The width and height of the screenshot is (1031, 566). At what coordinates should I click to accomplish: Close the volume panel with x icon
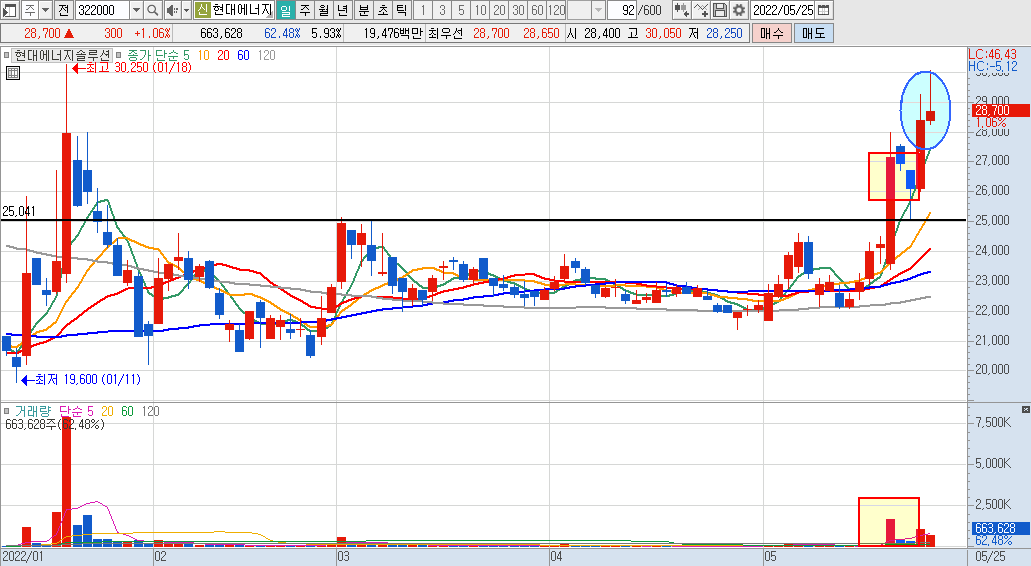point(1026,410)
